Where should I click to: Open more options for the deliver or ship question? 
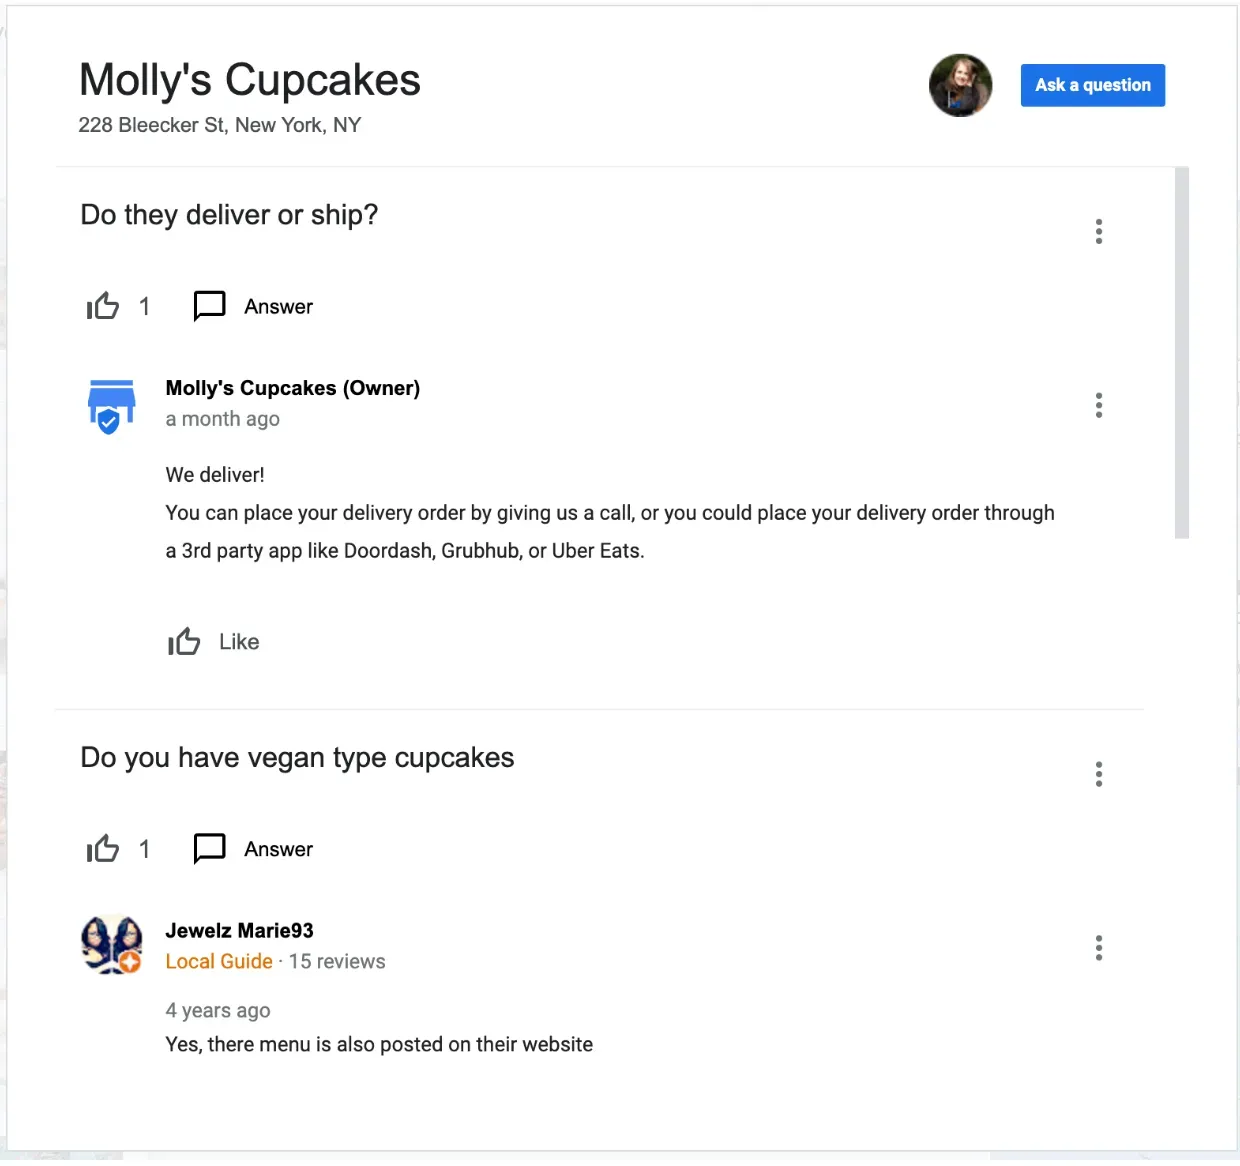coord(1099,232)
